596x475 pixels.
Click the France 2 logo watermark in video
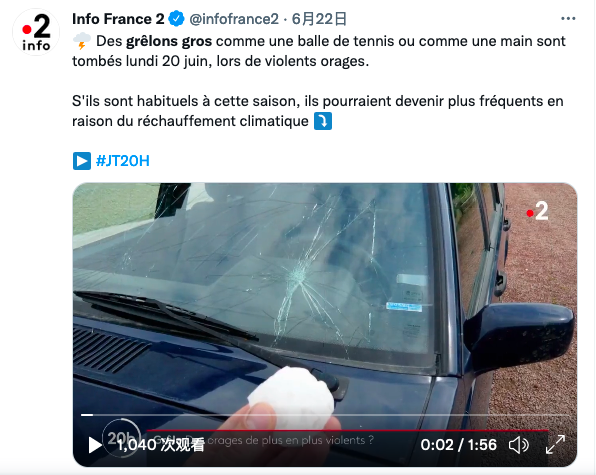[537, 211]
